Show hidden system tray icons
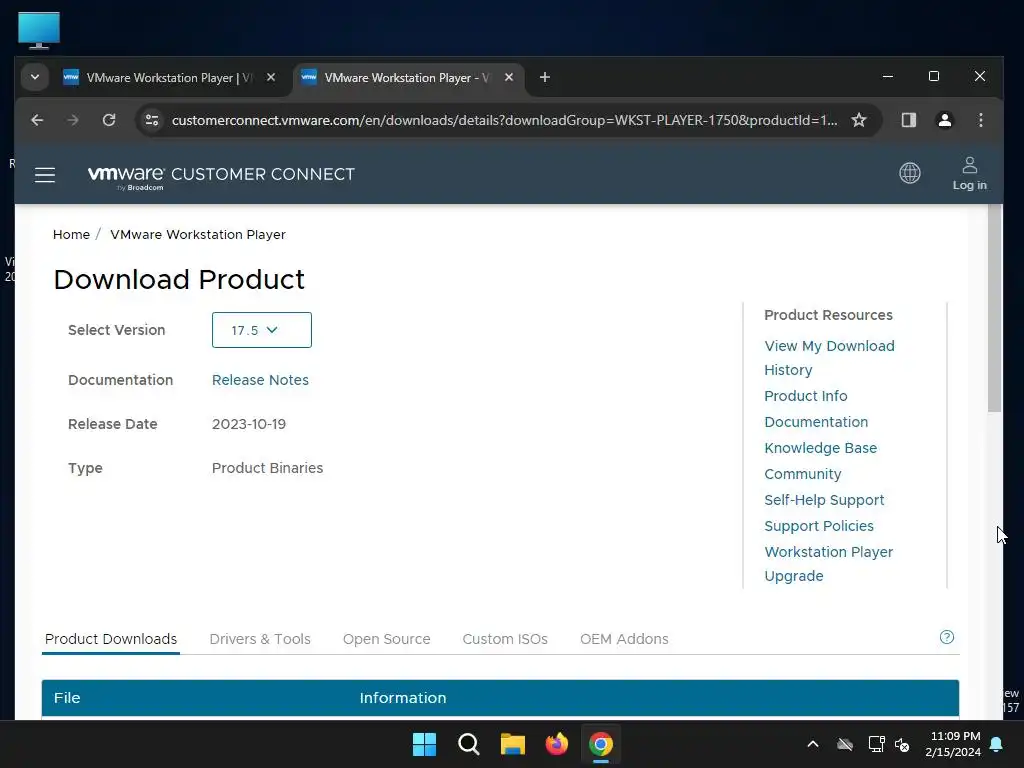 (813, 744)
